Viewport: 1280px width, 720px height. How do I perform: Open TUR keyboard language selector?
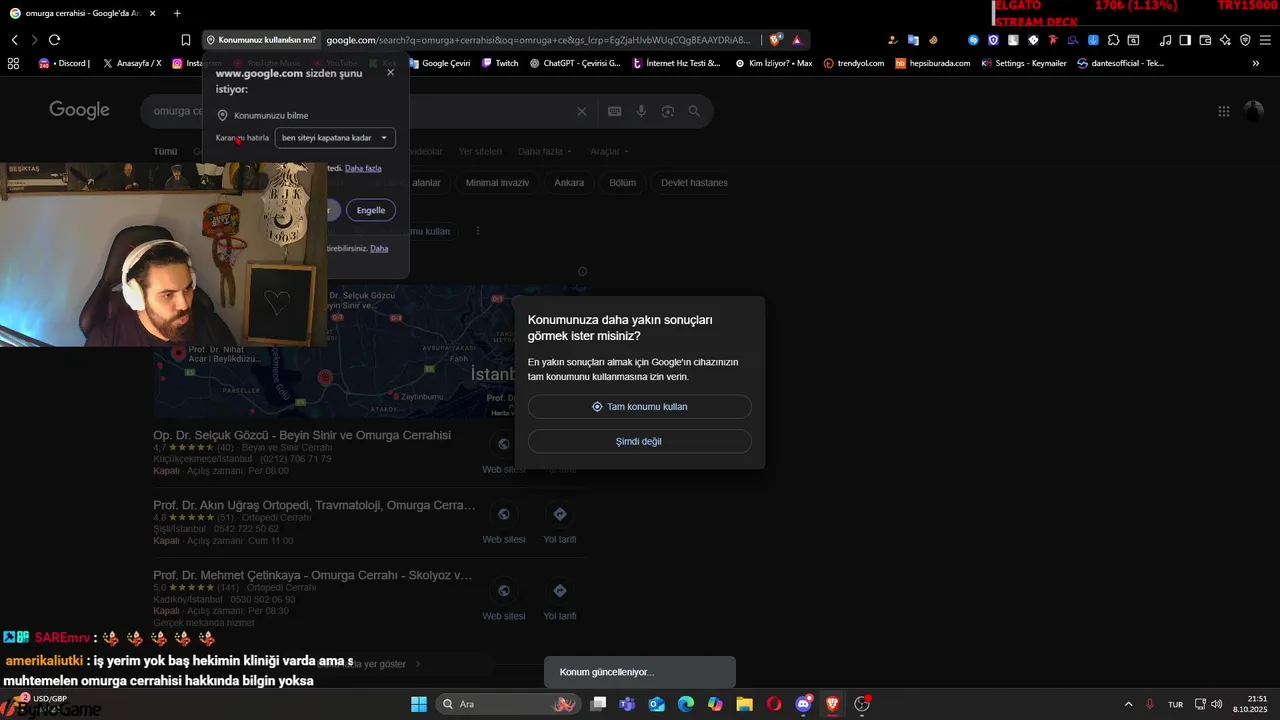[x=1176, y=704]
